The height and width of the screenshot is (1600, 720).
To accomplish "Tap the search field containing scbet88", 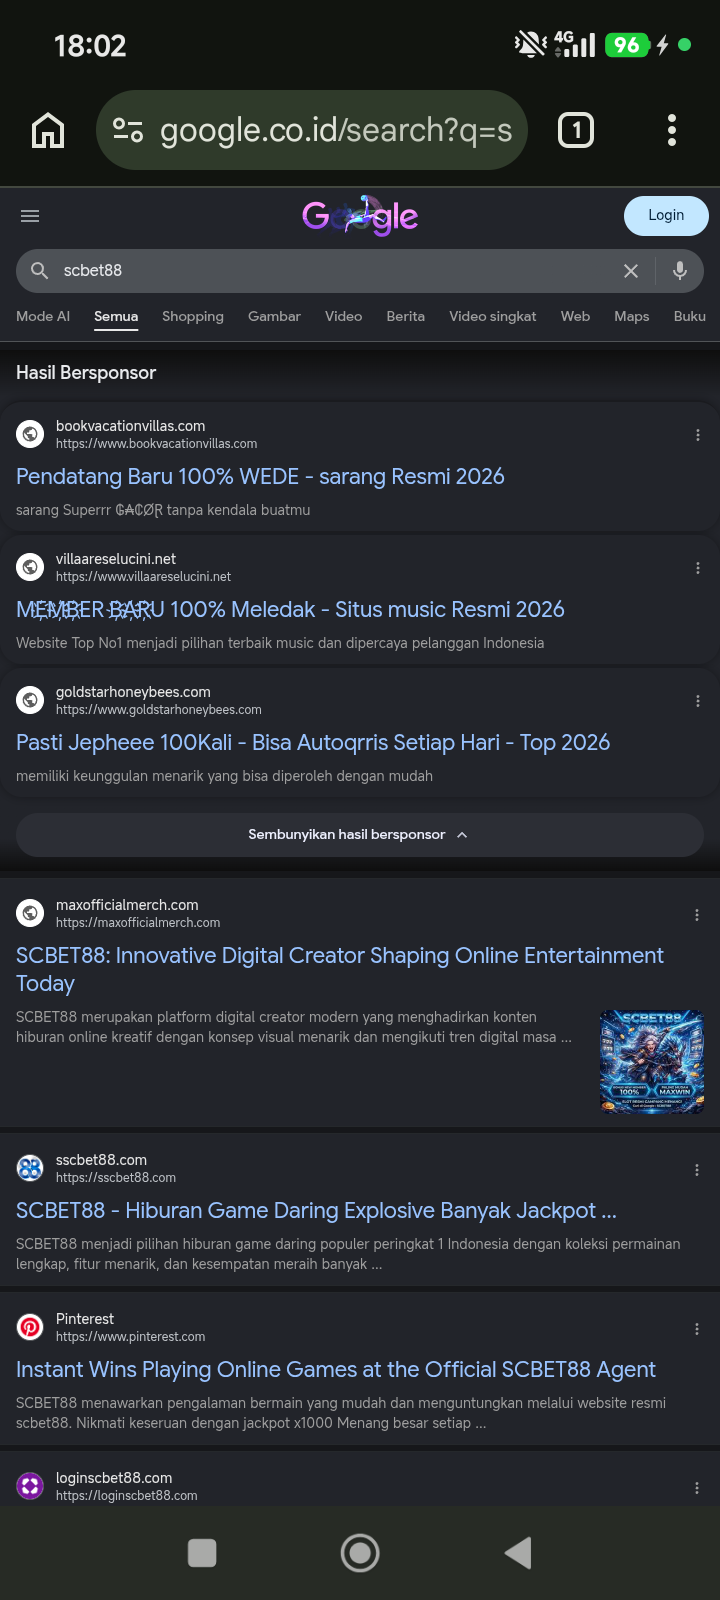I will point(330,271).
